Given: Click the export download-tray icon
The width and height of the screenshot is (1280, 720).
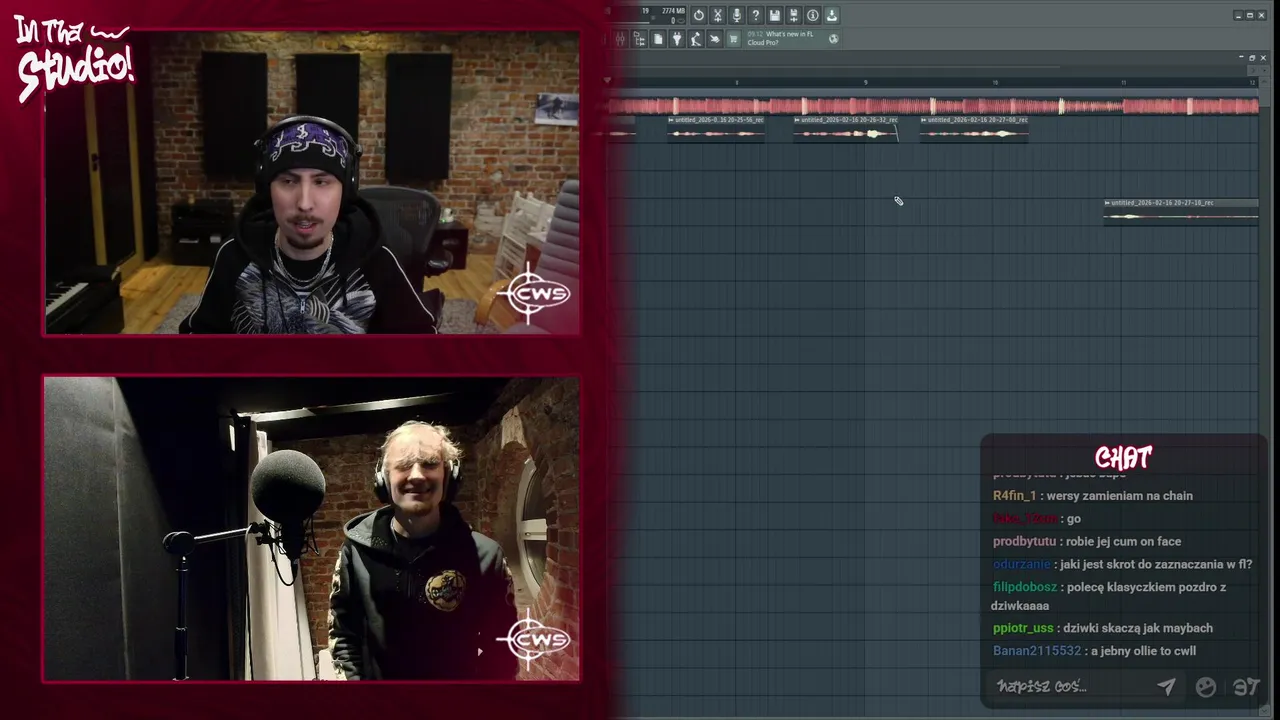Looking at the screenshot, I should pos(832,15).
